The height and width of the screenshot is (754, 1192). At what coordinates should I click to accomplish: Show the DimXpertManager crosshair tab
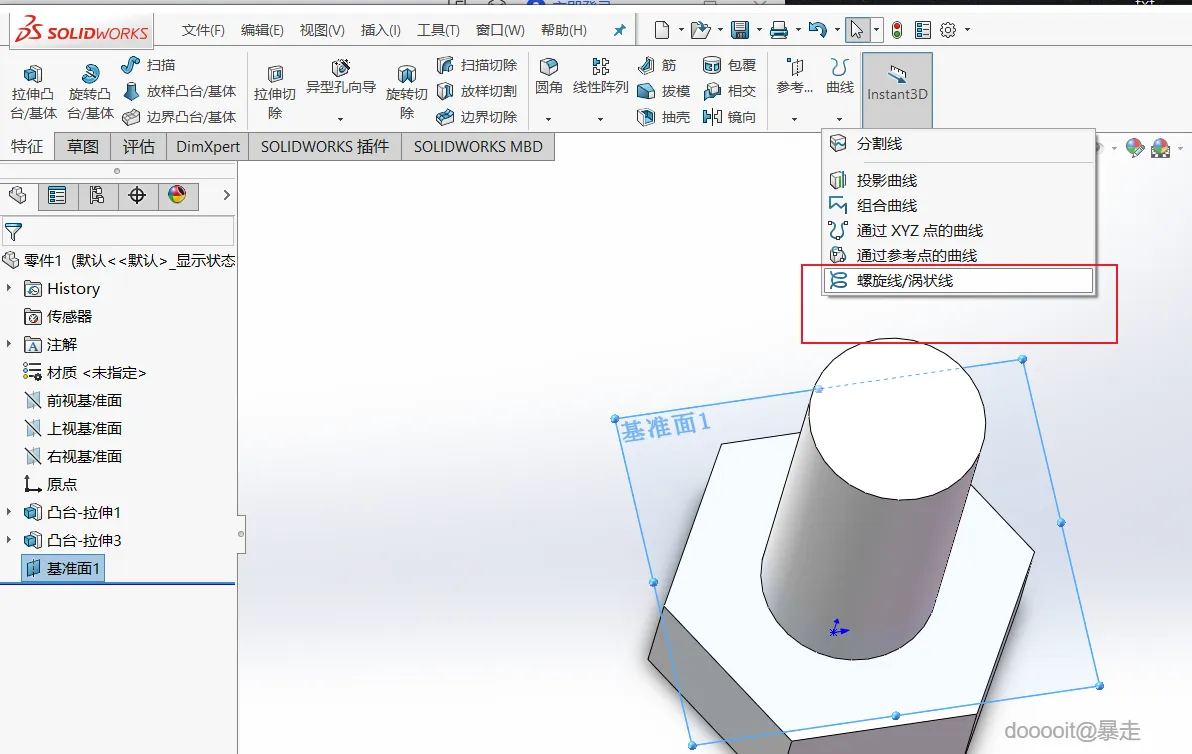tap(137, 195)
